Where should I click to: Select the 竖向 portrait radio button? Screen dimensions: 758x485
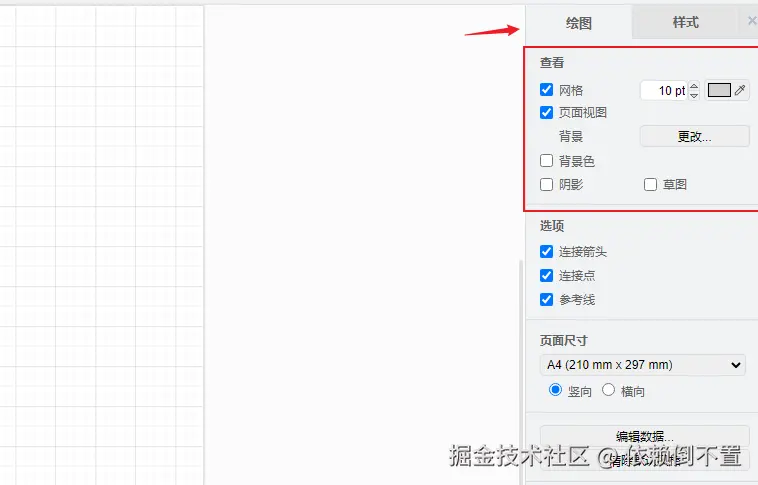point(555,390)
